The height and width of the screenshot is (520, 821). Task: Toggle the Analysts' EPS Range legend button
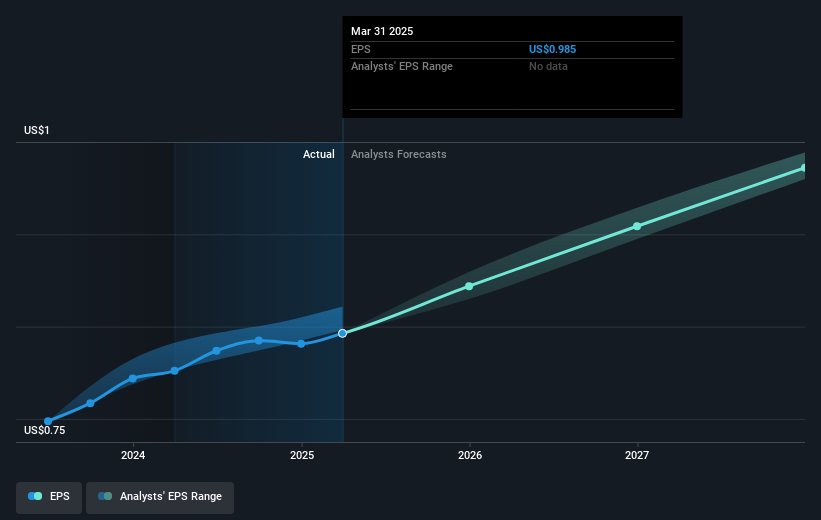(x=160, y=497)
